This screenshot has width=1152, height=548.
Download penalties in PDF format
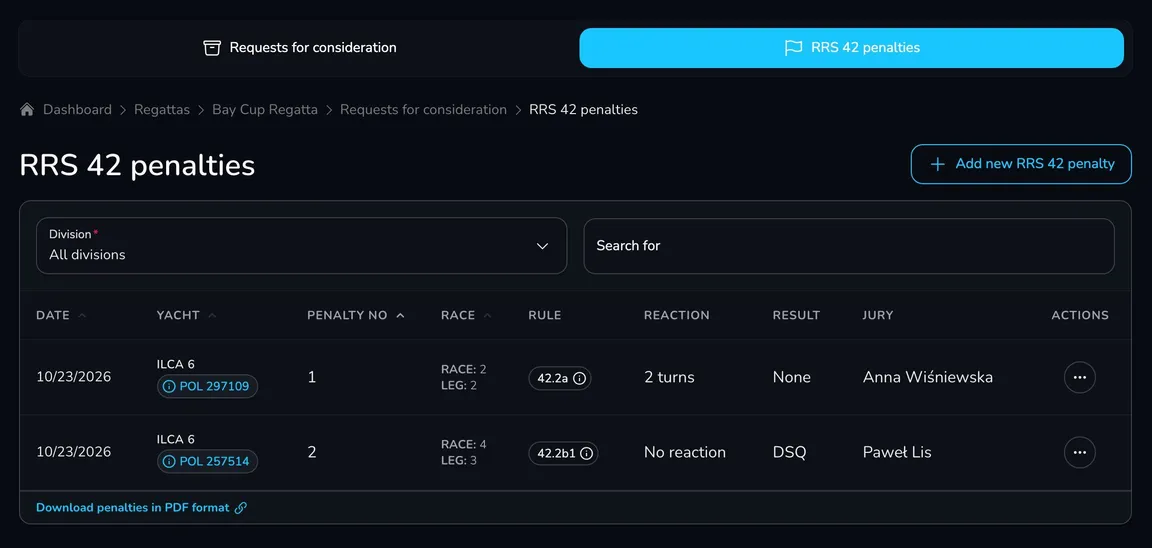pyautogui.click(x=141, y=508)
